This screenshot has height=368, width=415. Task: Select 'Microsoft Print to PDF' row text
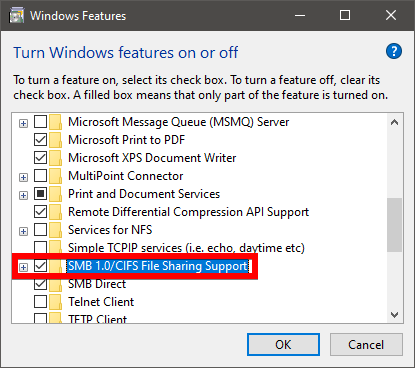click(x=126, y=140)
